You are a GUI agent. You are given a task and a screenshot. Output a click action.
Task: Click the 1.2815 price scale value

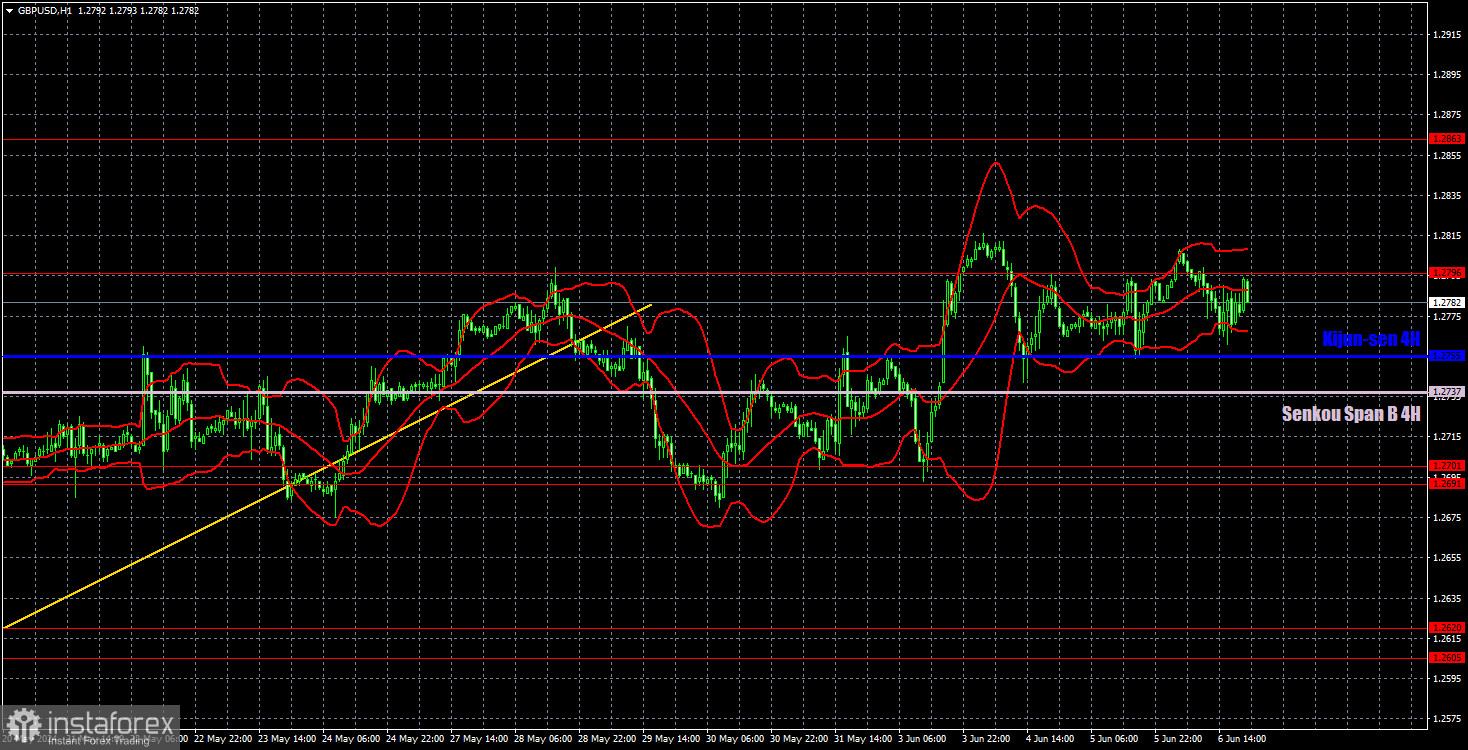[x=1447, y=236]
